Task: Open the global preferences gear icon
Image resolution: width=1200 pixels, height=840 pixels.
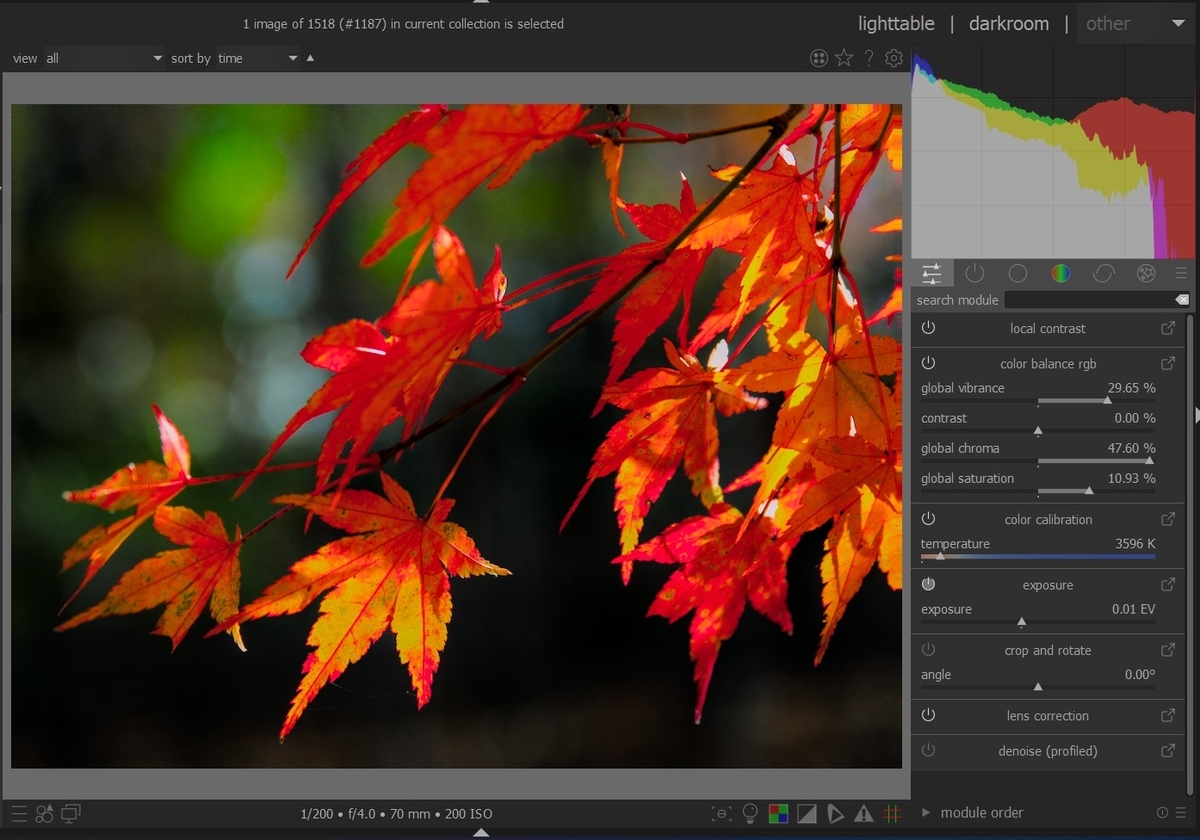Action: (x=894, y=58)
